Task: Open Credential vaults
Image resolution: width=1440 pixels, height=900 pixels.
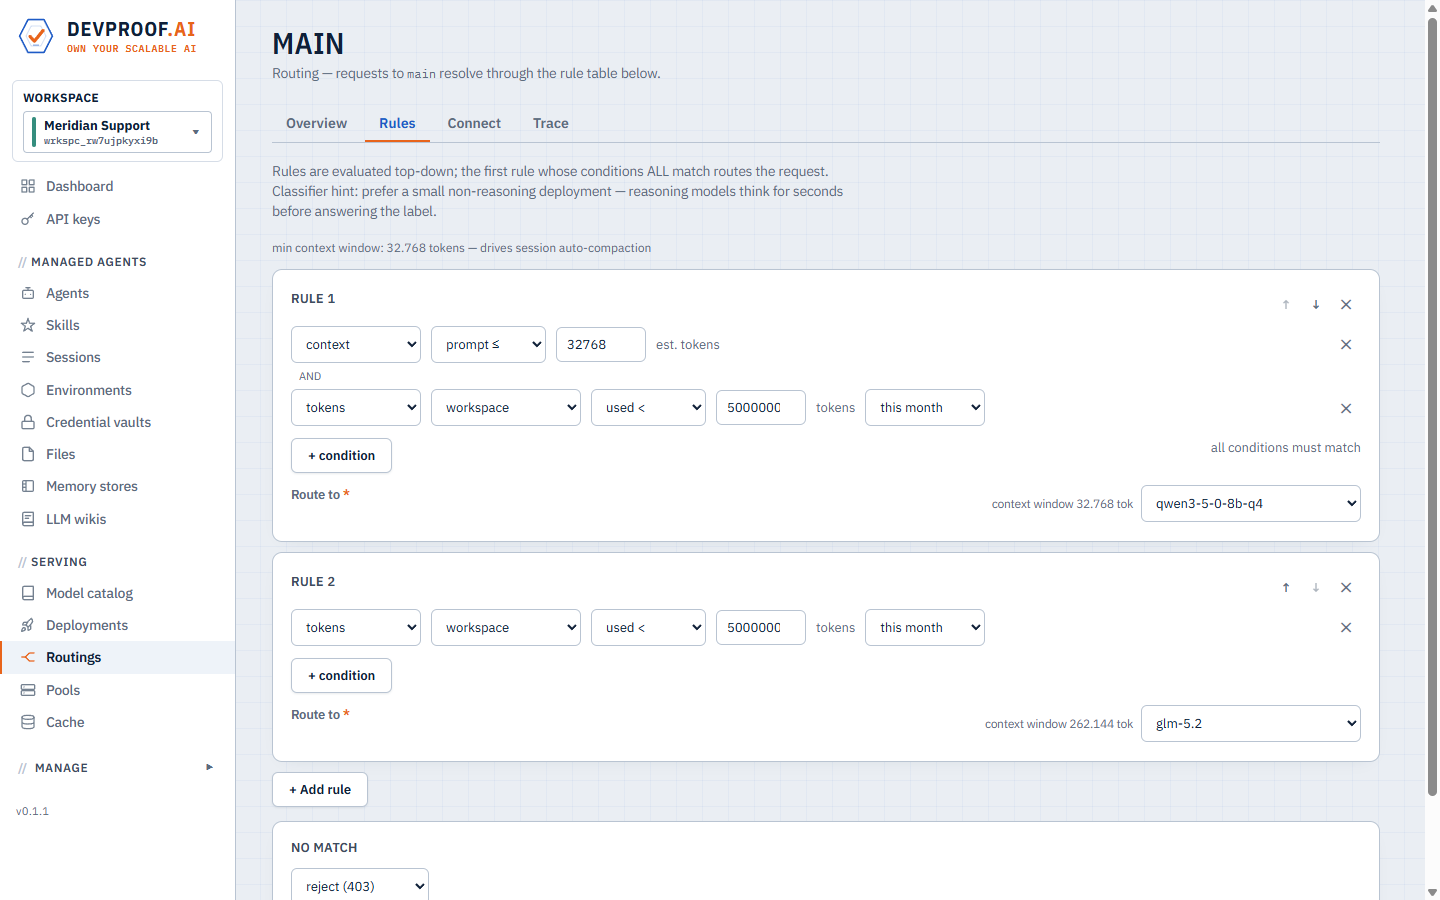Action: click(x=117, y=422)
